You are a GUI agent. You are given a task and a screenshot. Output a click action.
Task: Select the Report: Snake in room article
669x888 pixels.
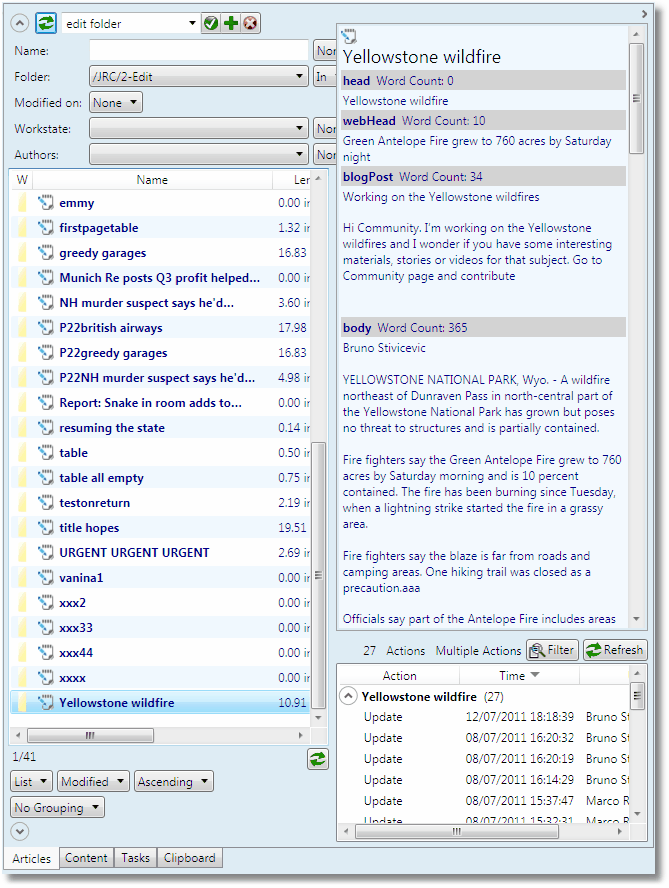160,403
